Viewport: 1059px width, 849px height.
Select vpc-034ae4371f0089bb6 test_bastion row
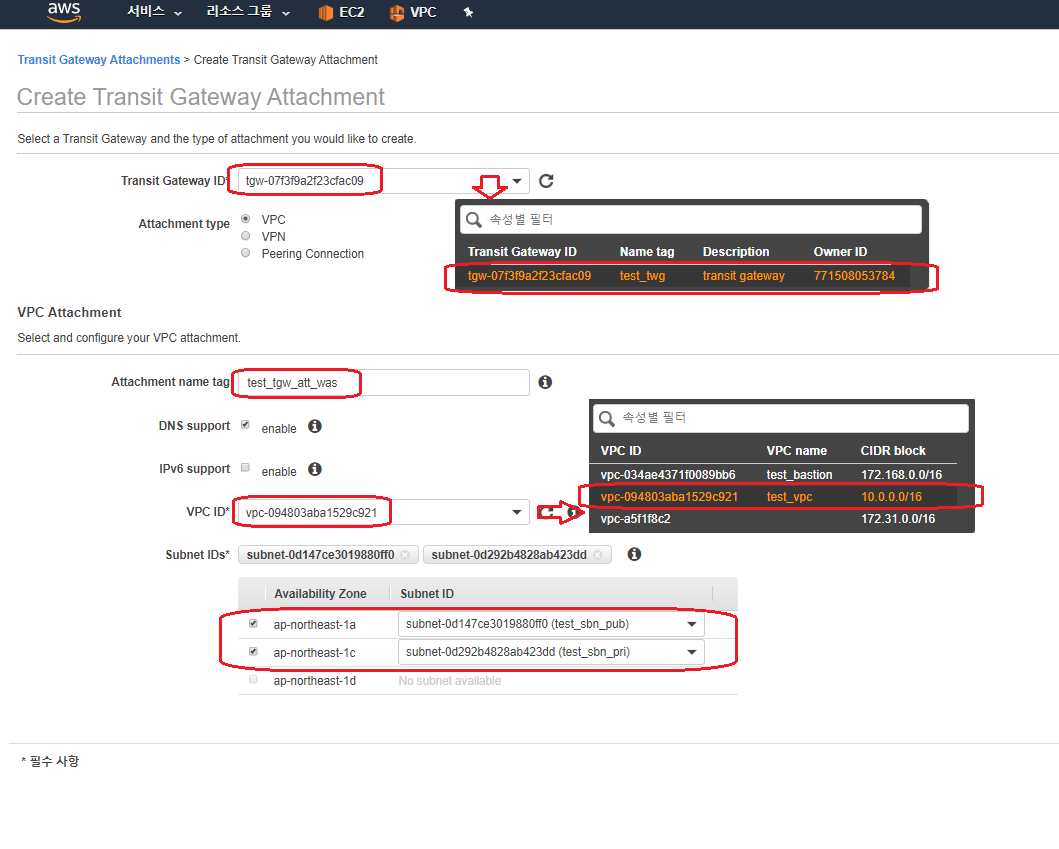pos(773,475)
